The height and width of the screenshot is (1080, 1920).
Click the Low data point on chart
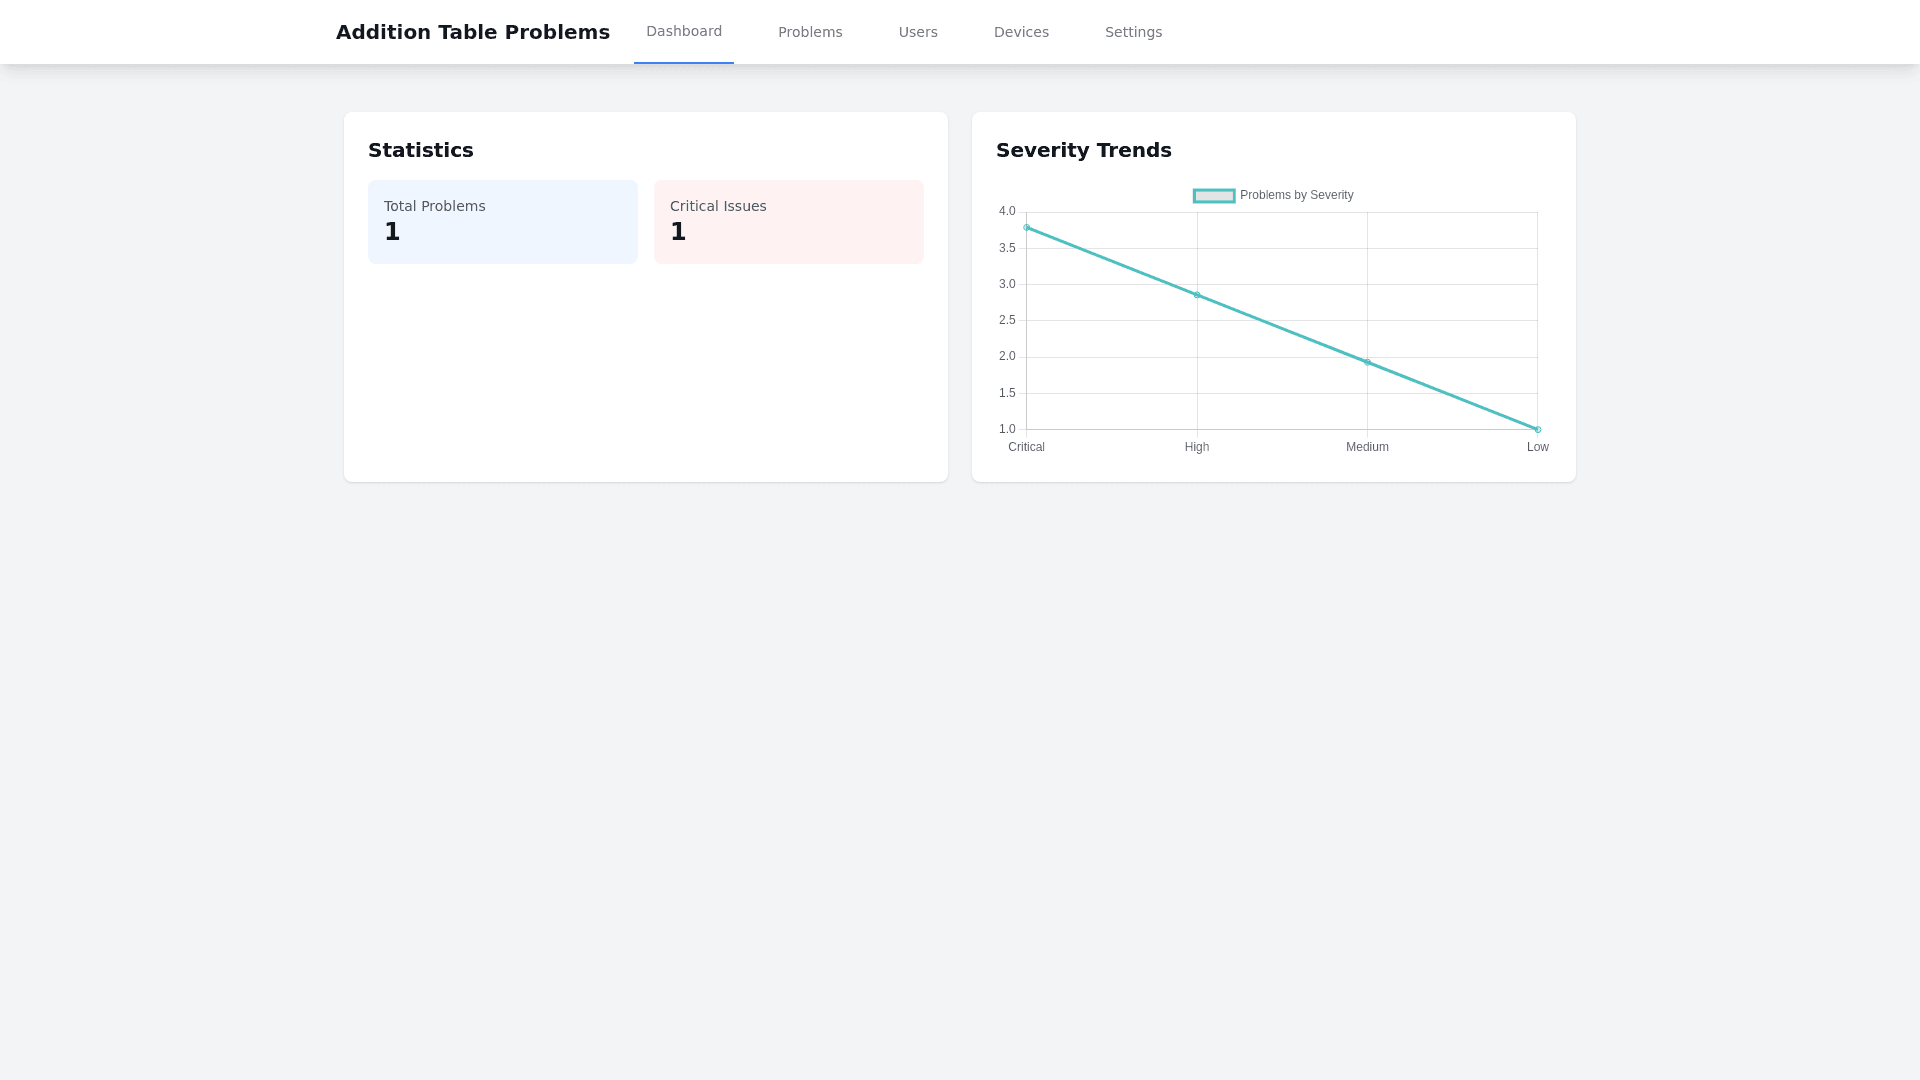[1537, 429]
